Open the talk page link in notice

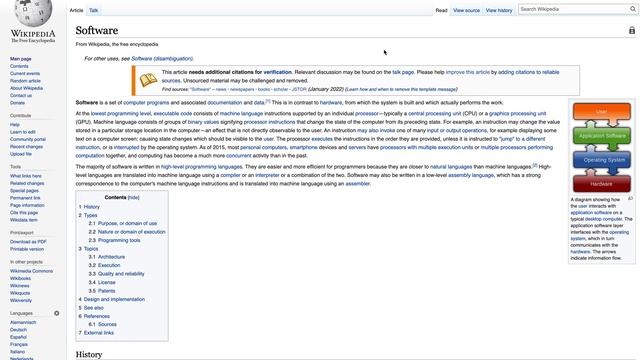click(403, 72)
